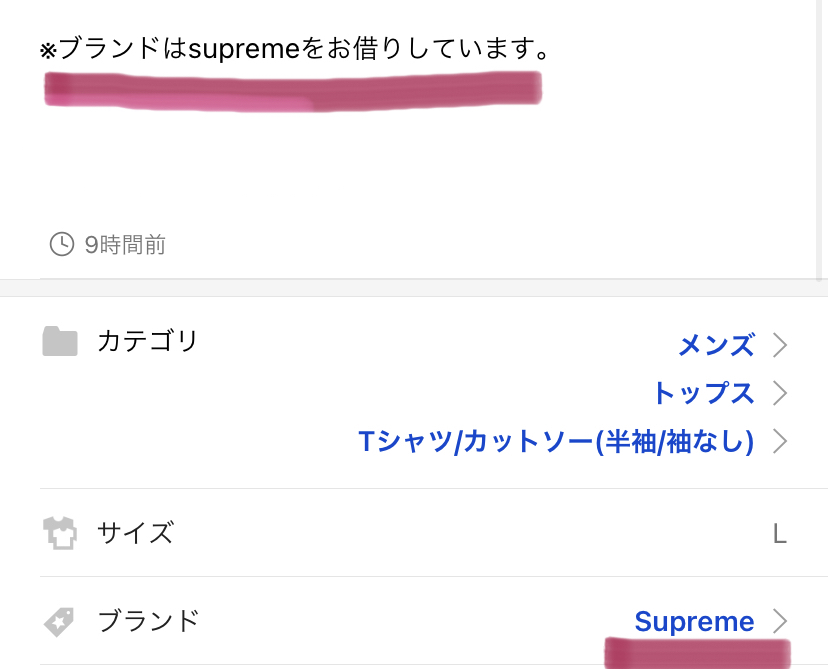Click the gray folder icon beside カテゴリ
Screen dimensions: 828x669
tap(60, 342)
